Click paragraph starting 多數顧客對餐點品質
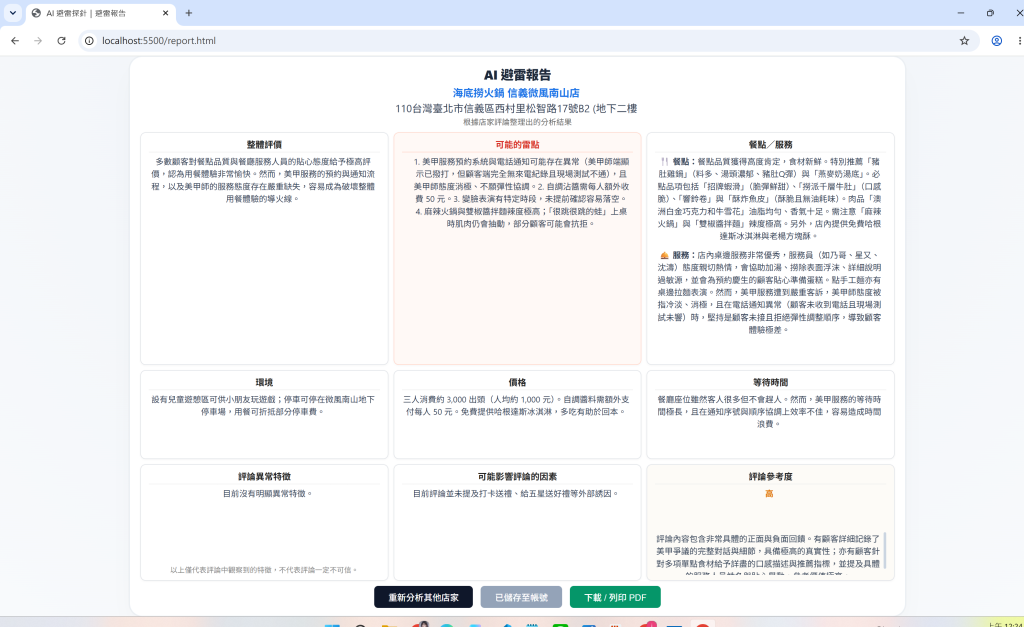The width and height of the screenshot is (1024, 627). [264, 180]
